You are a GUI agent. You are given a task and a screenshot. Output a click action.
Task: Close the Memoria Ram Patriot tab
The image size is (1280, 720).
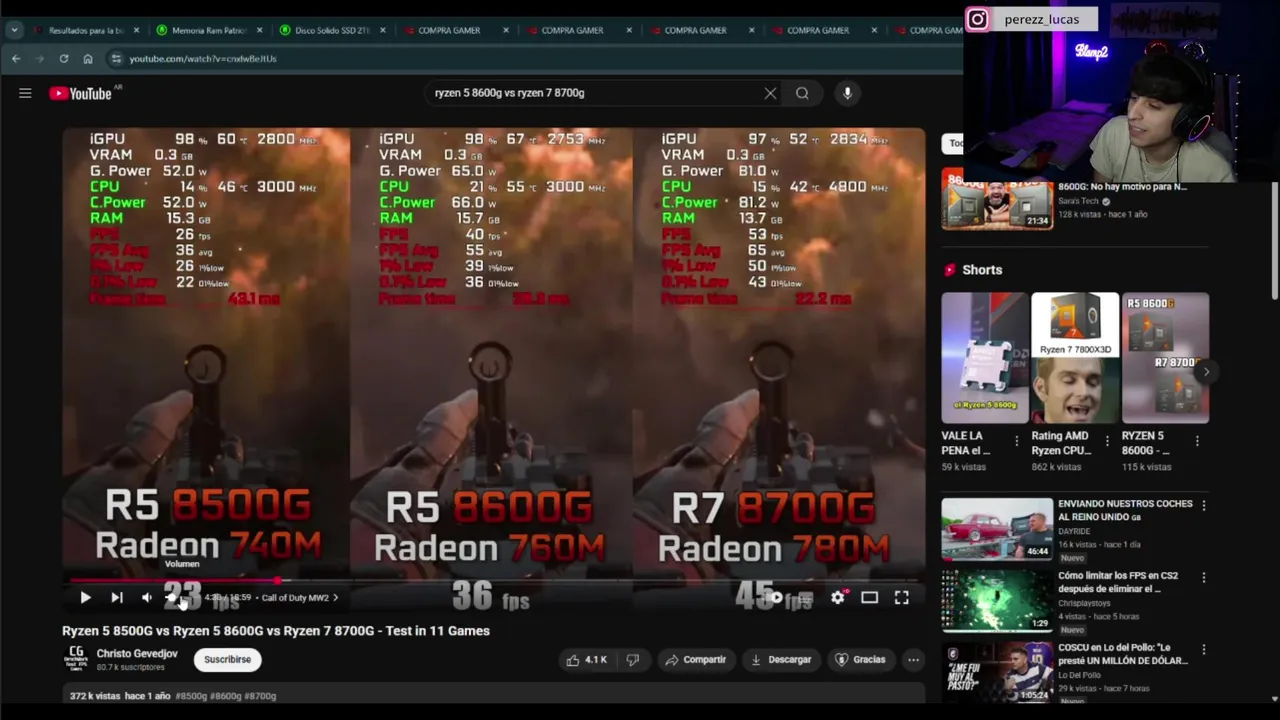pos(259,30)
